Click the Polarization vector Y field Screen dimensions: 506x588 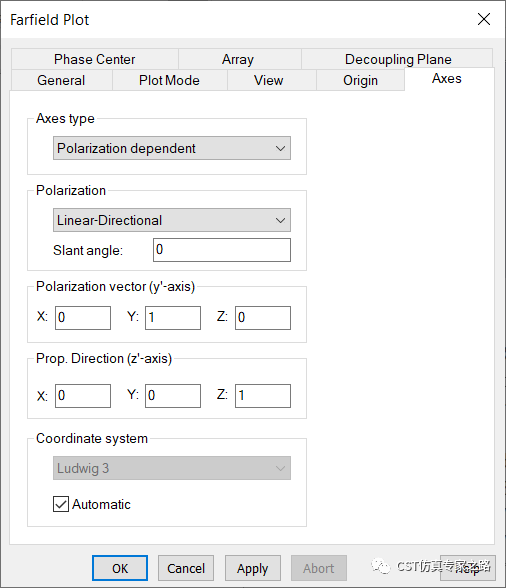click(173, 318)
